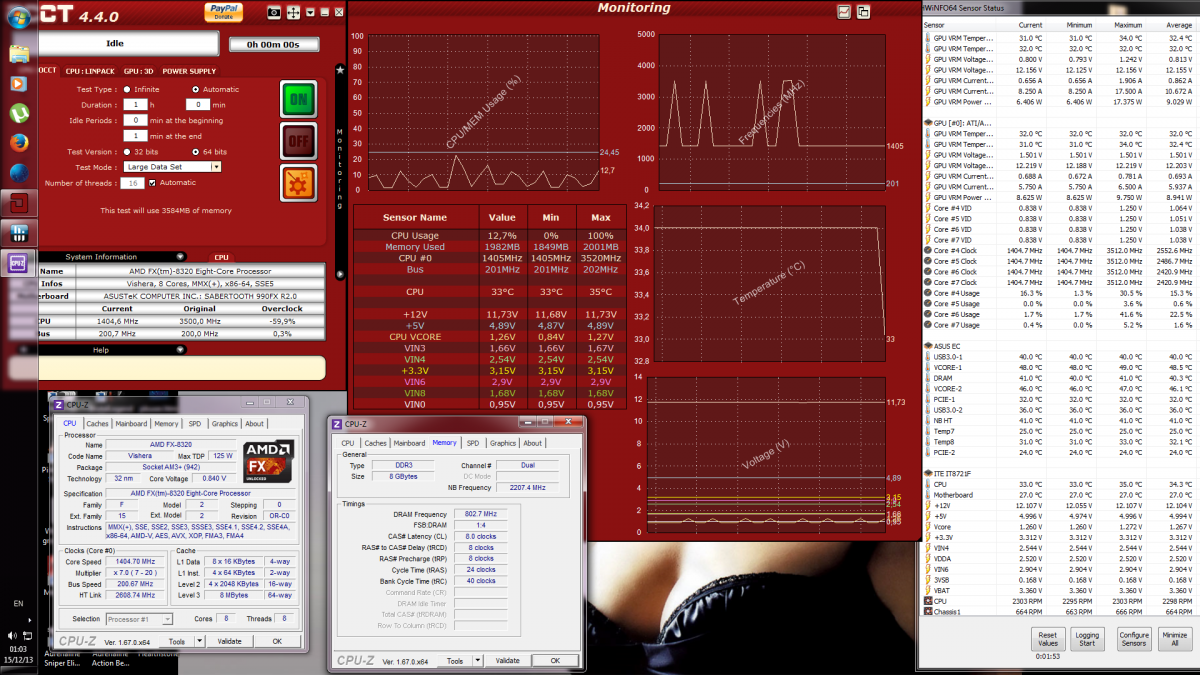Launch Firefox from the taskbar
This screenshot has height=675, width=1200.
tap(18, 143)
